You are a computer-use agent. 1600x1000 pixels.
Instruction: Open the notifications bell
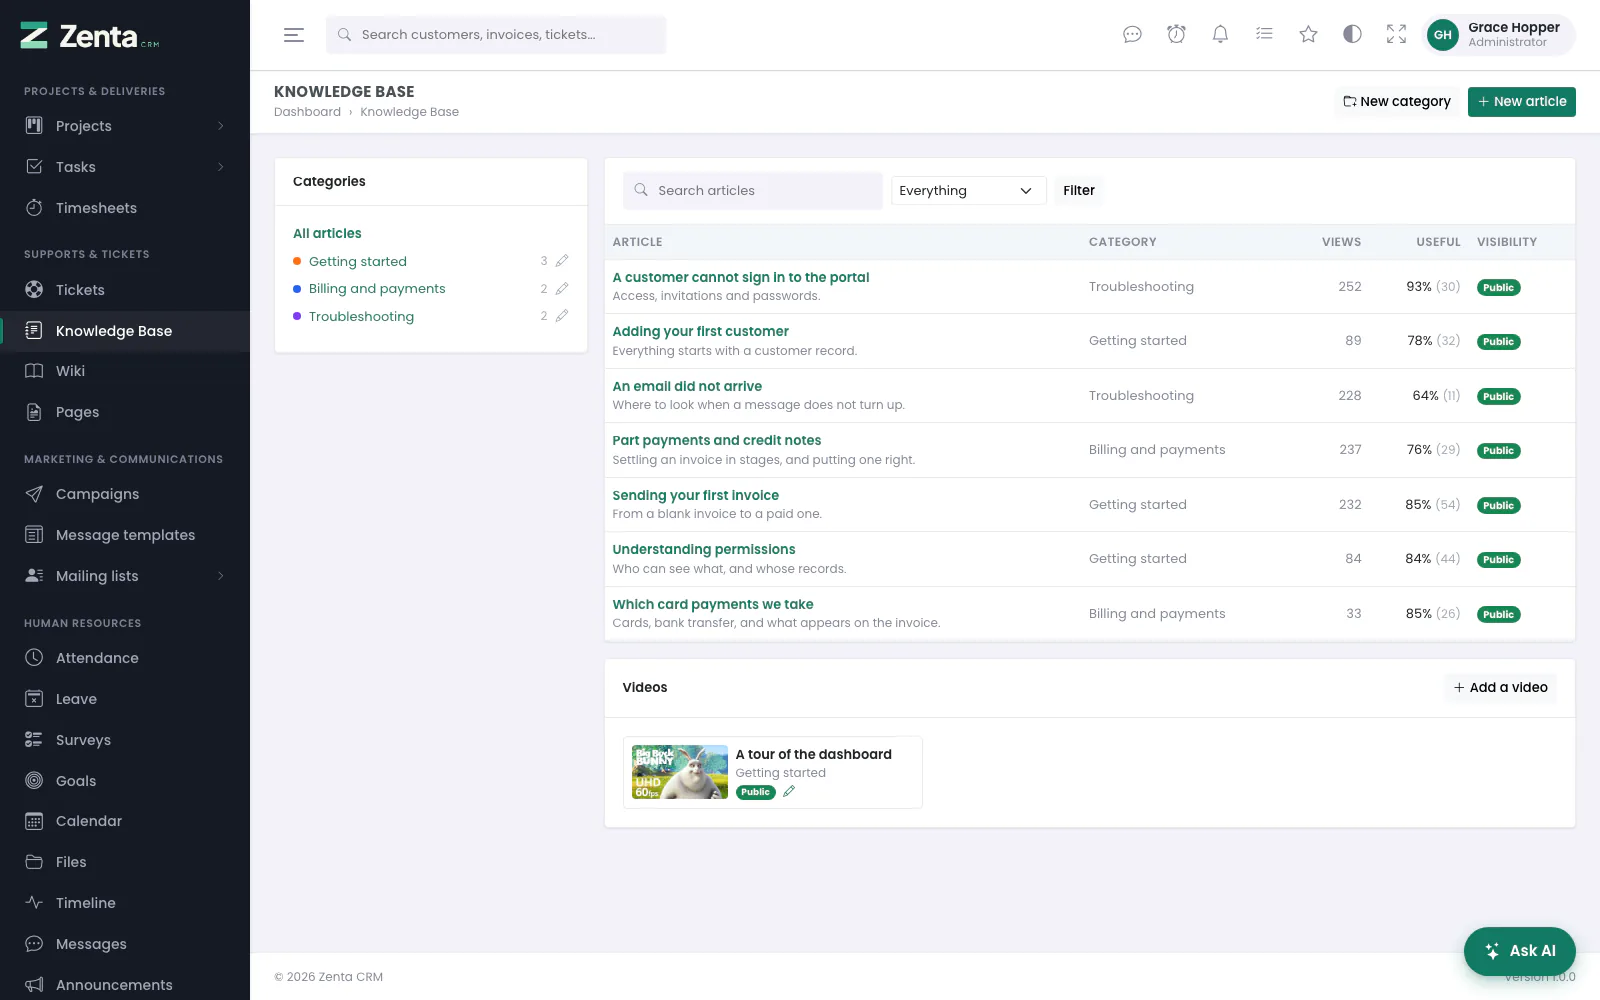[1220, 35]
